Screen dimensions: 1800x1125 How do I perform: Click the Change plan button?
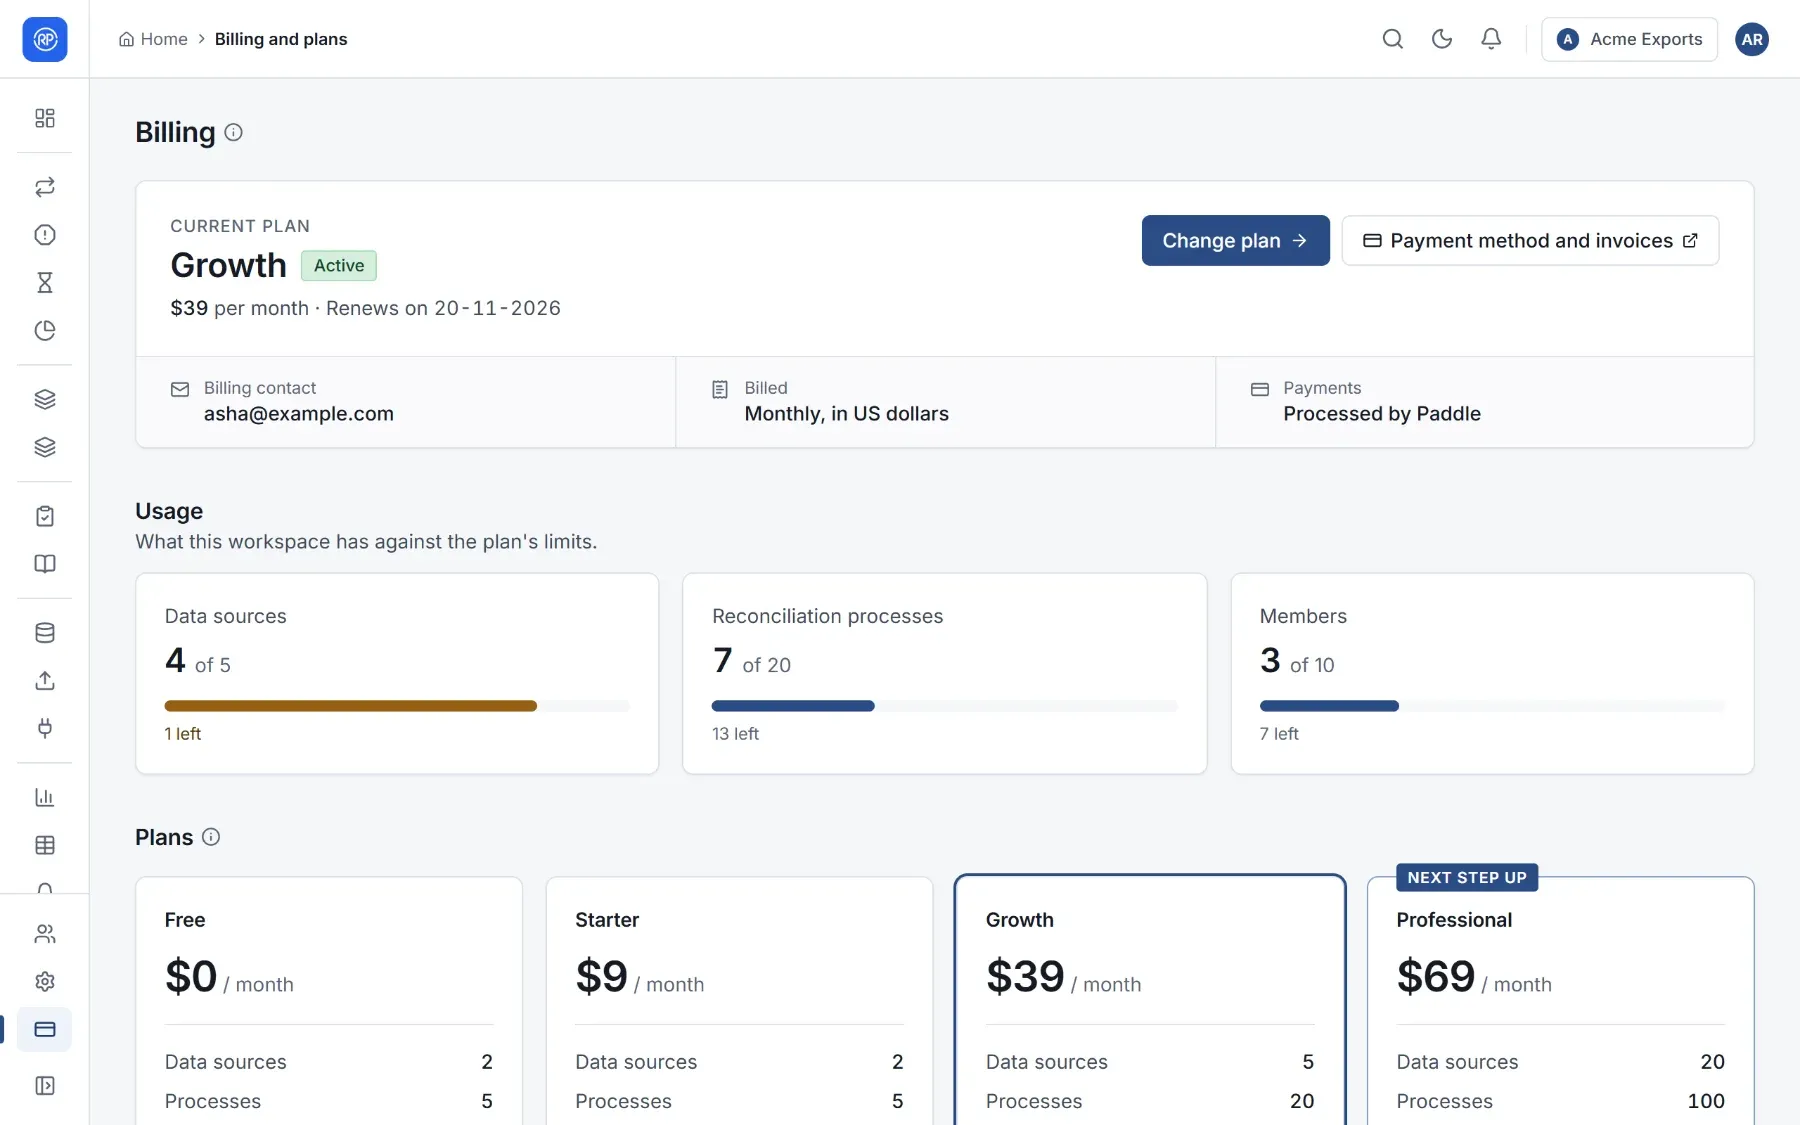click(1235, 241)
